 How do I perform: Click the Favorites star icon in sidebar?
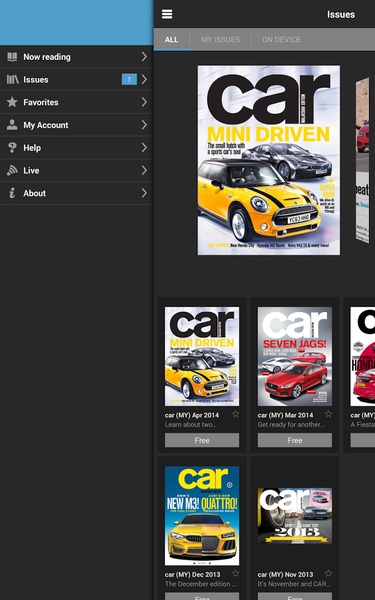(x=12, y=102)
